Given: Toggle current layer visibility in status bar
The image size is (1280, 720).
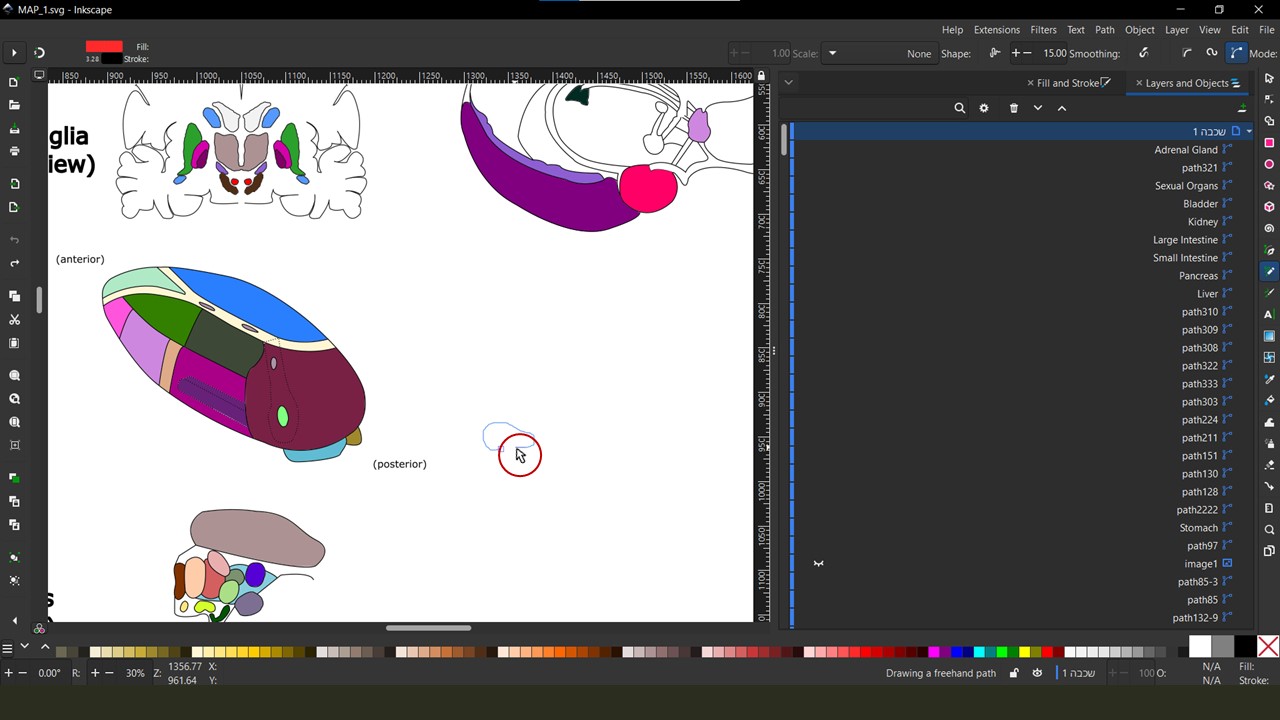Looking at the screenshot, I should (1037, 673).
